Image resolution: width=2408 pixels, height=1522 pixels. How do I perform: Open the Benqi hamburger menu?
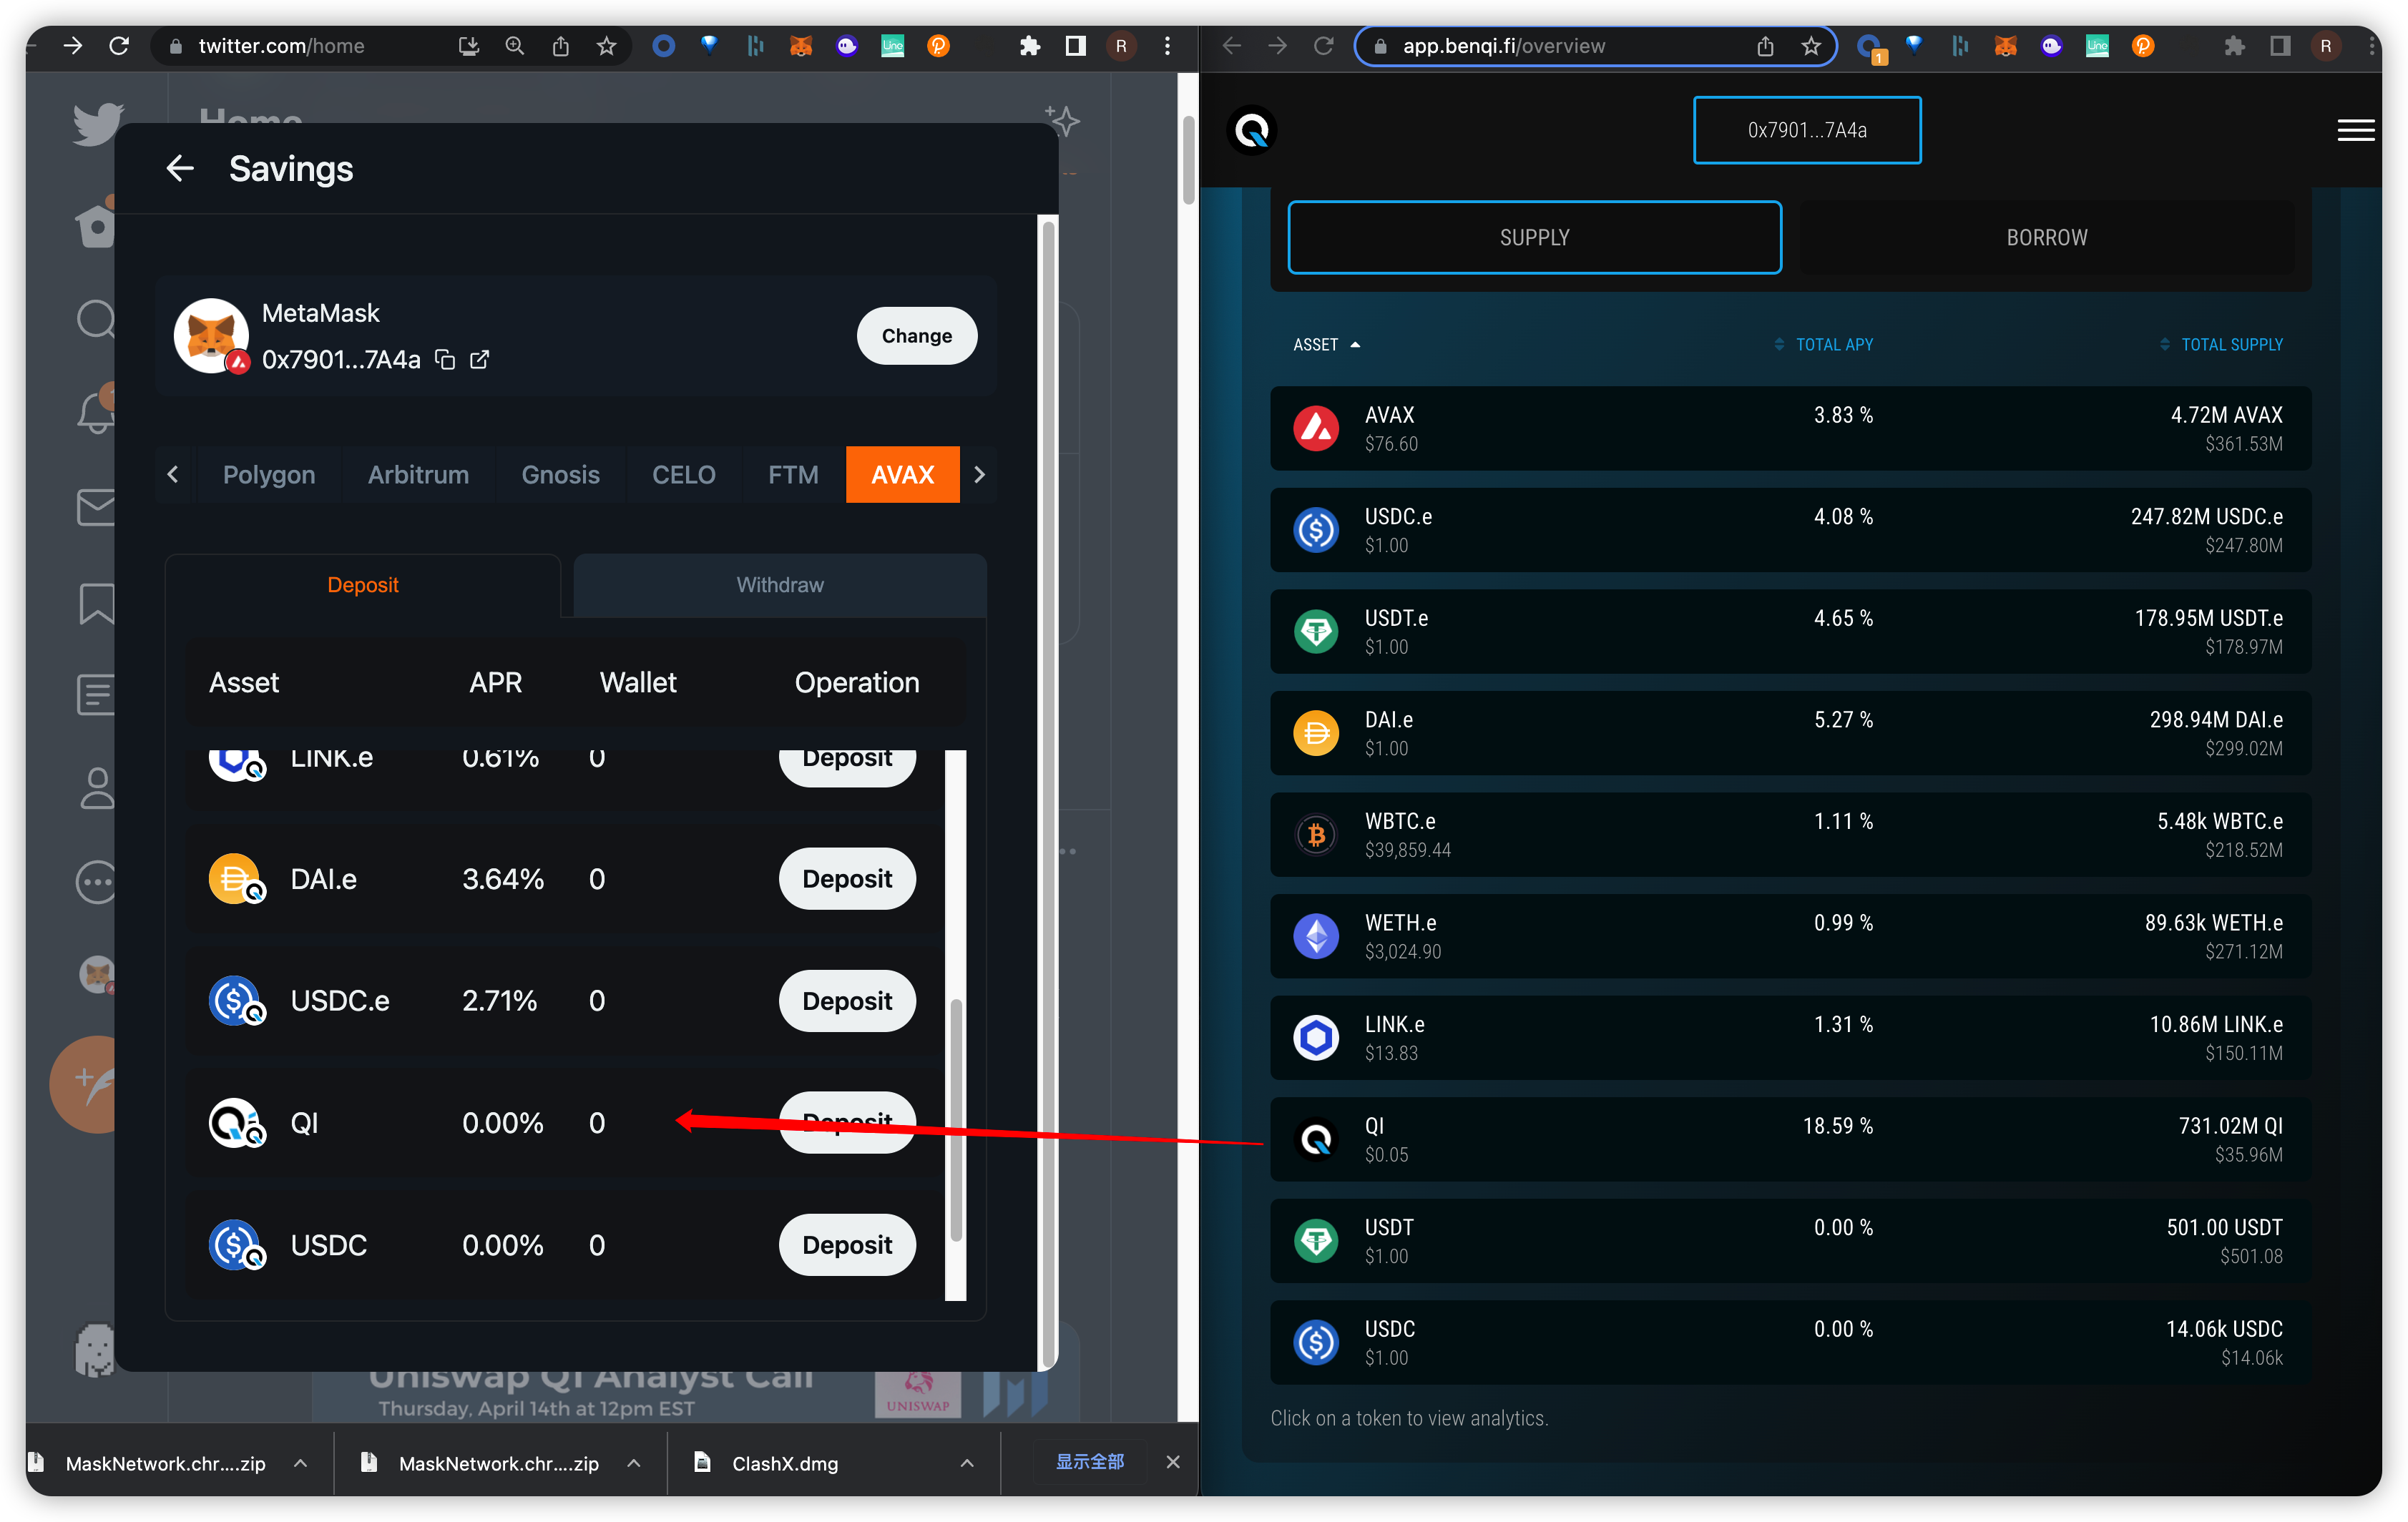click(x=2355, y=130)
